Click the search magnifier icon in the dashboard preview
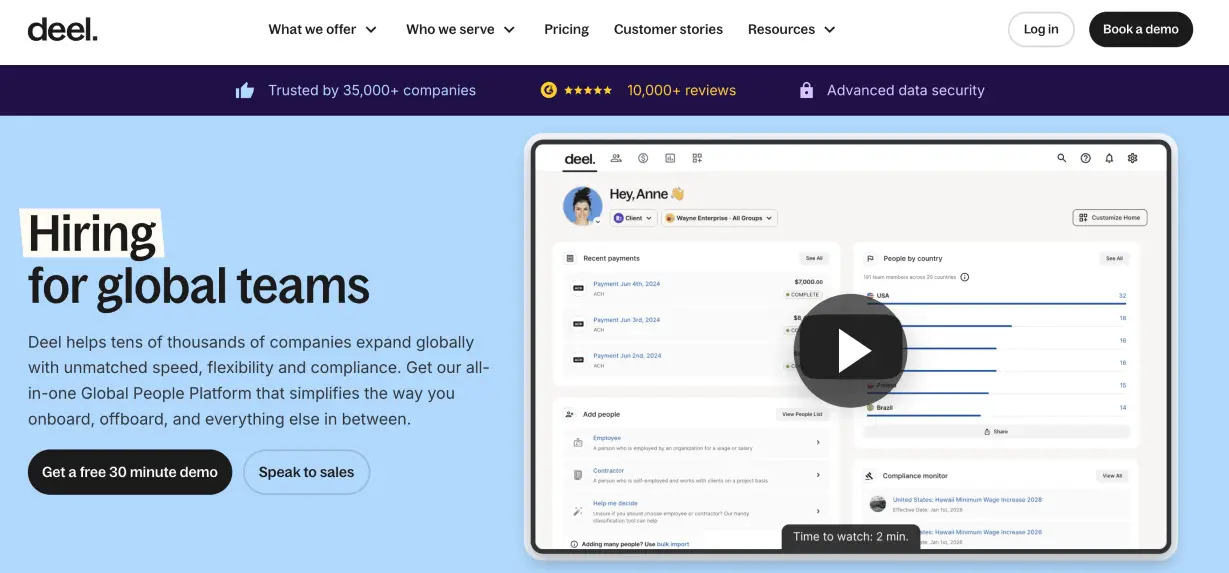The height and width of the screenshot is (573, 1229). 1062,158
